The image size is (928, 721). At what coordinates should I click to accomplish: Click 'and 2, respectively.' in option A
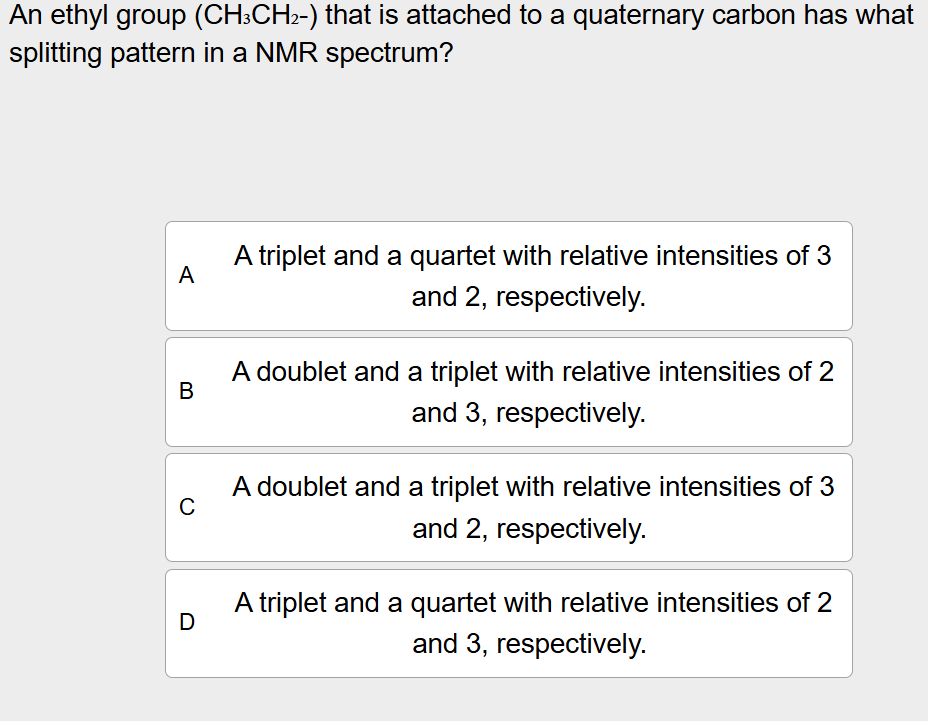529,297
